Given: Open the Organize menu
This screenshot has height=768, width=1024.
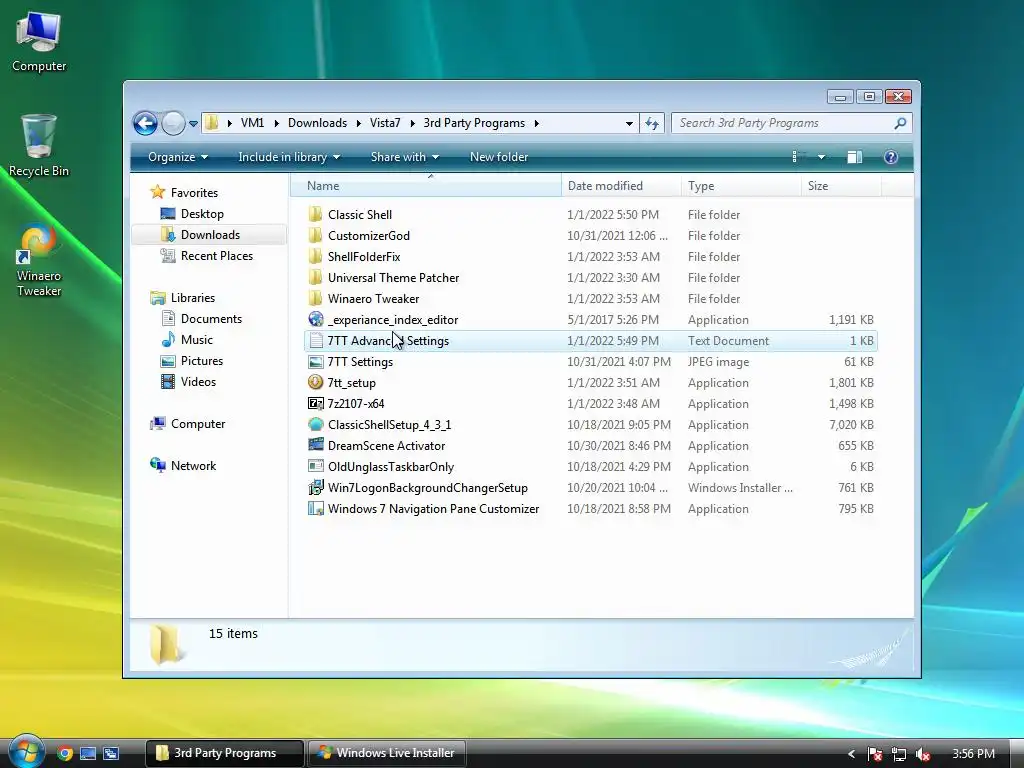Looking at the screenshot, I should [x=178, y=157].
